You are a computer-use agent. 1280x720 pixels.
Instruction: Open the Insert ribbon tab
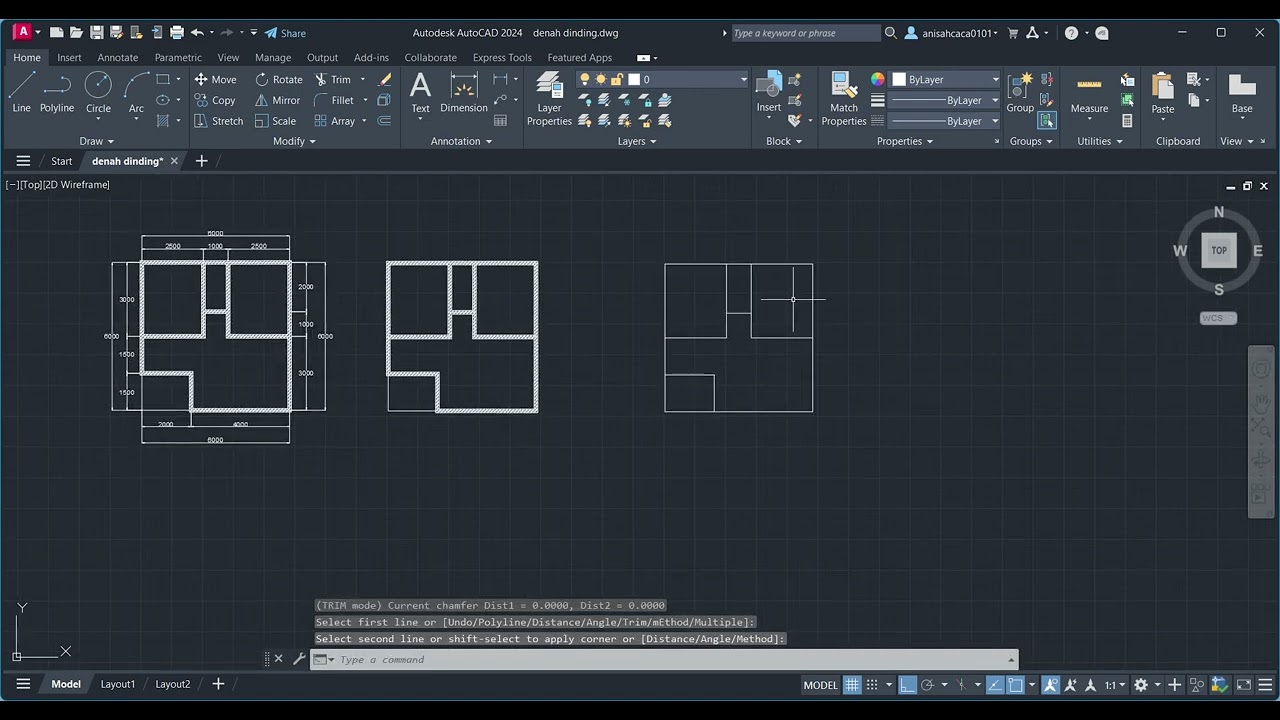(x=69, y=57)
